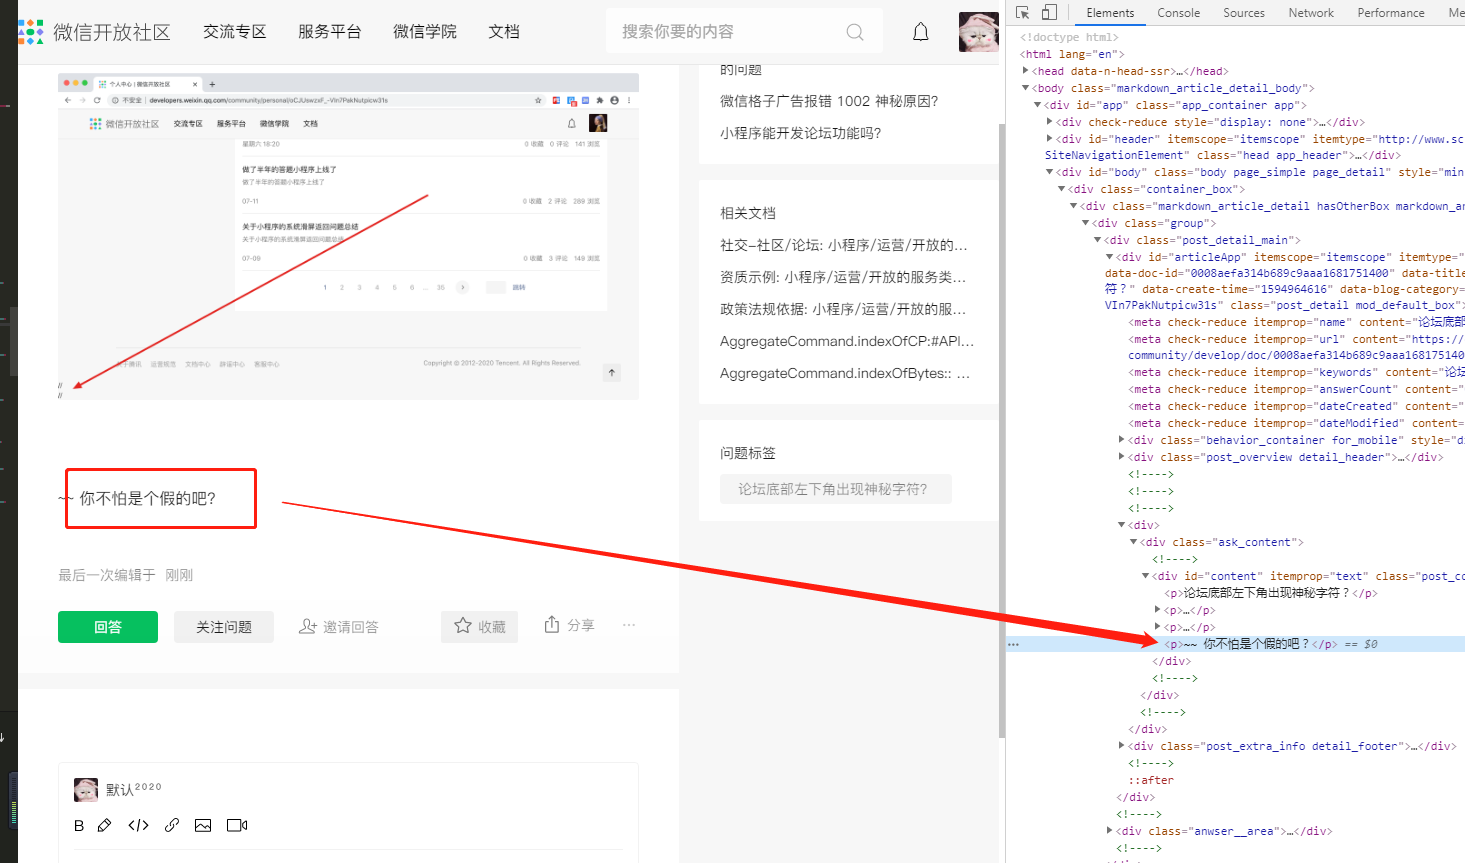Click the 收藏 button

tap(479, 626)
